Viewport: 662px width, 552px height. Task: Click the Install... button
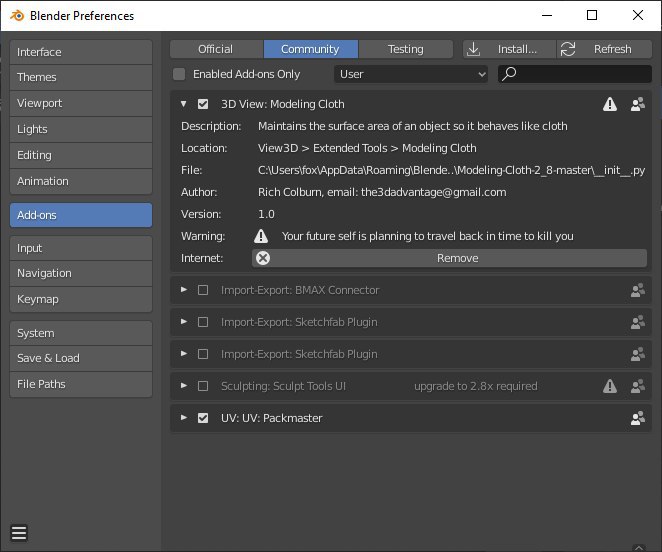(x=510, y=49)
